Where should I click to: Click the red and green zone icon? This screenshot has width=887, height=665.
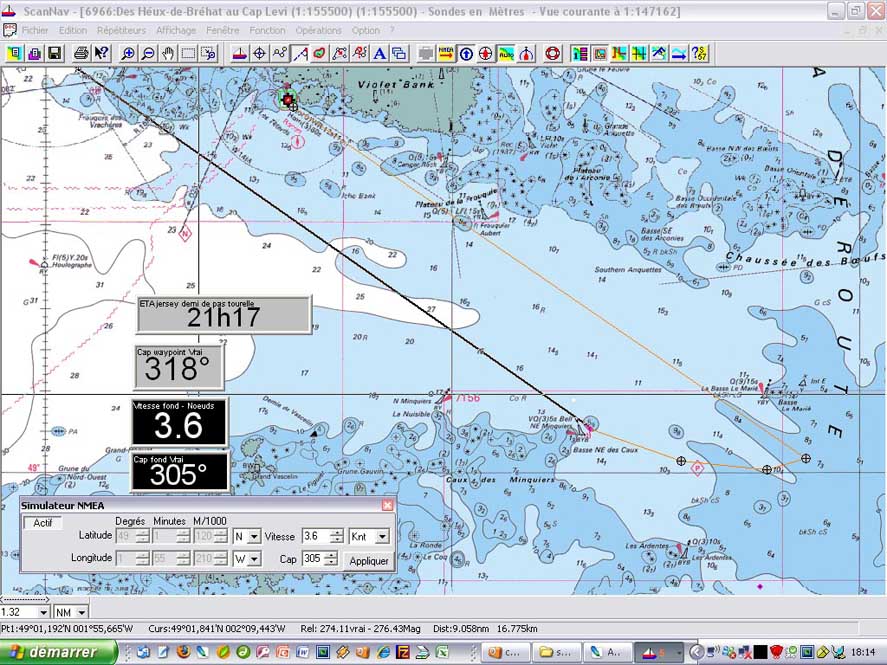320,54
